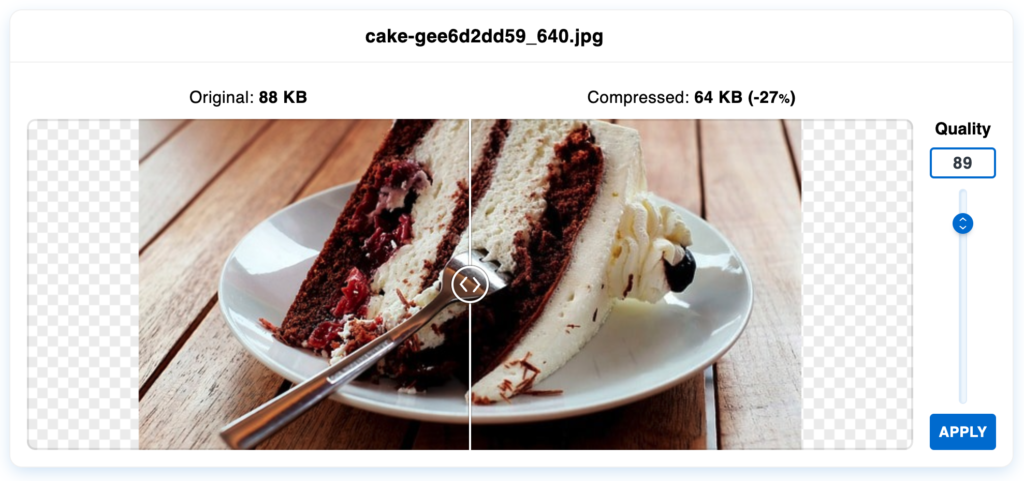Viewport: 1024px width, 481px height.
Task: Click the right transparent checkerboard area
Action: pyautogui.click(x=856, y=285)
